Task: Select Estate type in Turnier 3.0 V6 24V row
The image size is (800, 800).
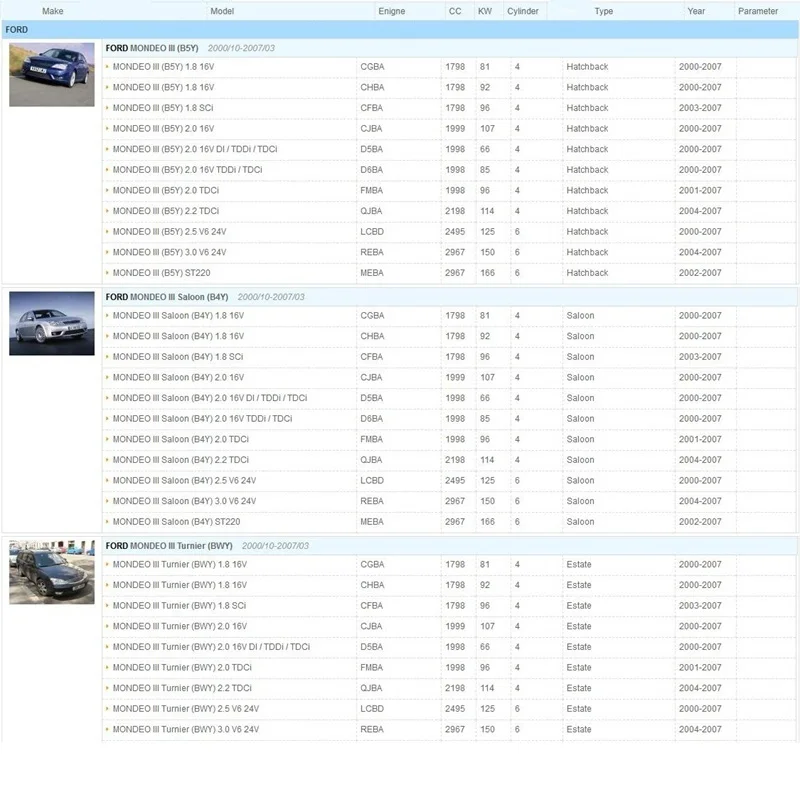Action: 579,730
